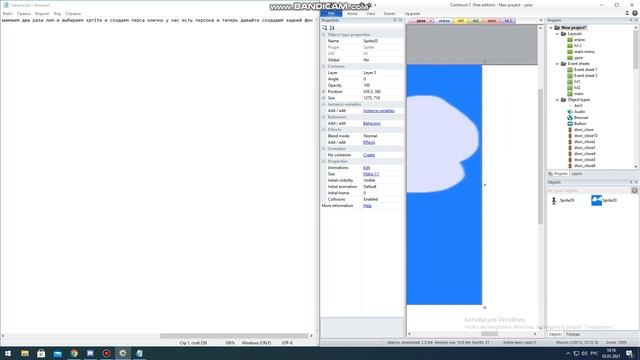640x360 pixels.
Task: Open Notepad's Формат menu
Action: pyautogui.click(x=42, y=13)
